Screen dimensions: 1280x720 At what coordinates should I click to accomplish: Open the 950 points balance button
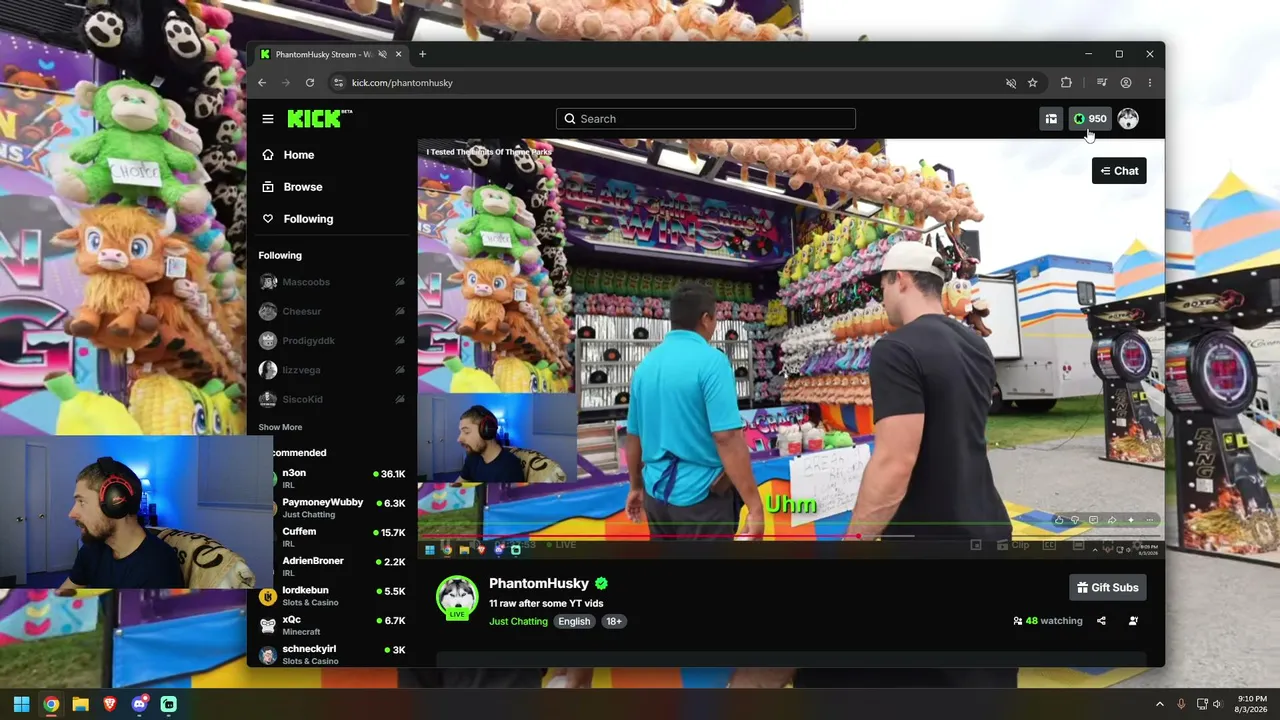pyautogui.click(x=1090, y=119)
